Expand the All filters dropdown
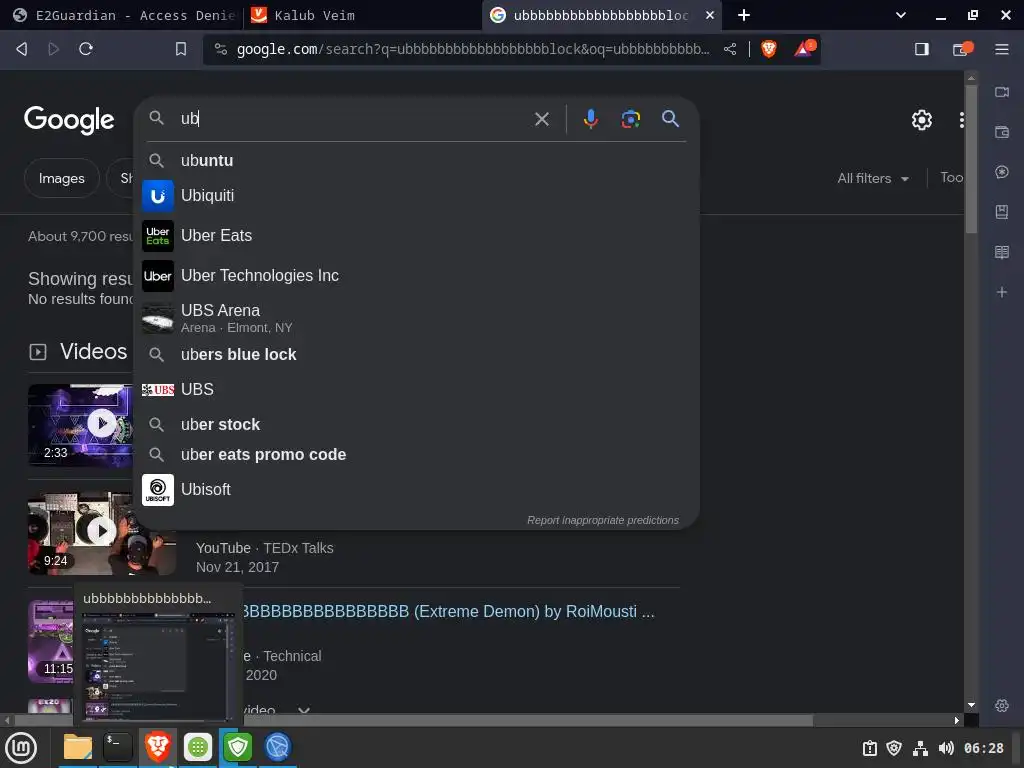Viewport: 1024px width, 768px height. [x=873, y=178]
